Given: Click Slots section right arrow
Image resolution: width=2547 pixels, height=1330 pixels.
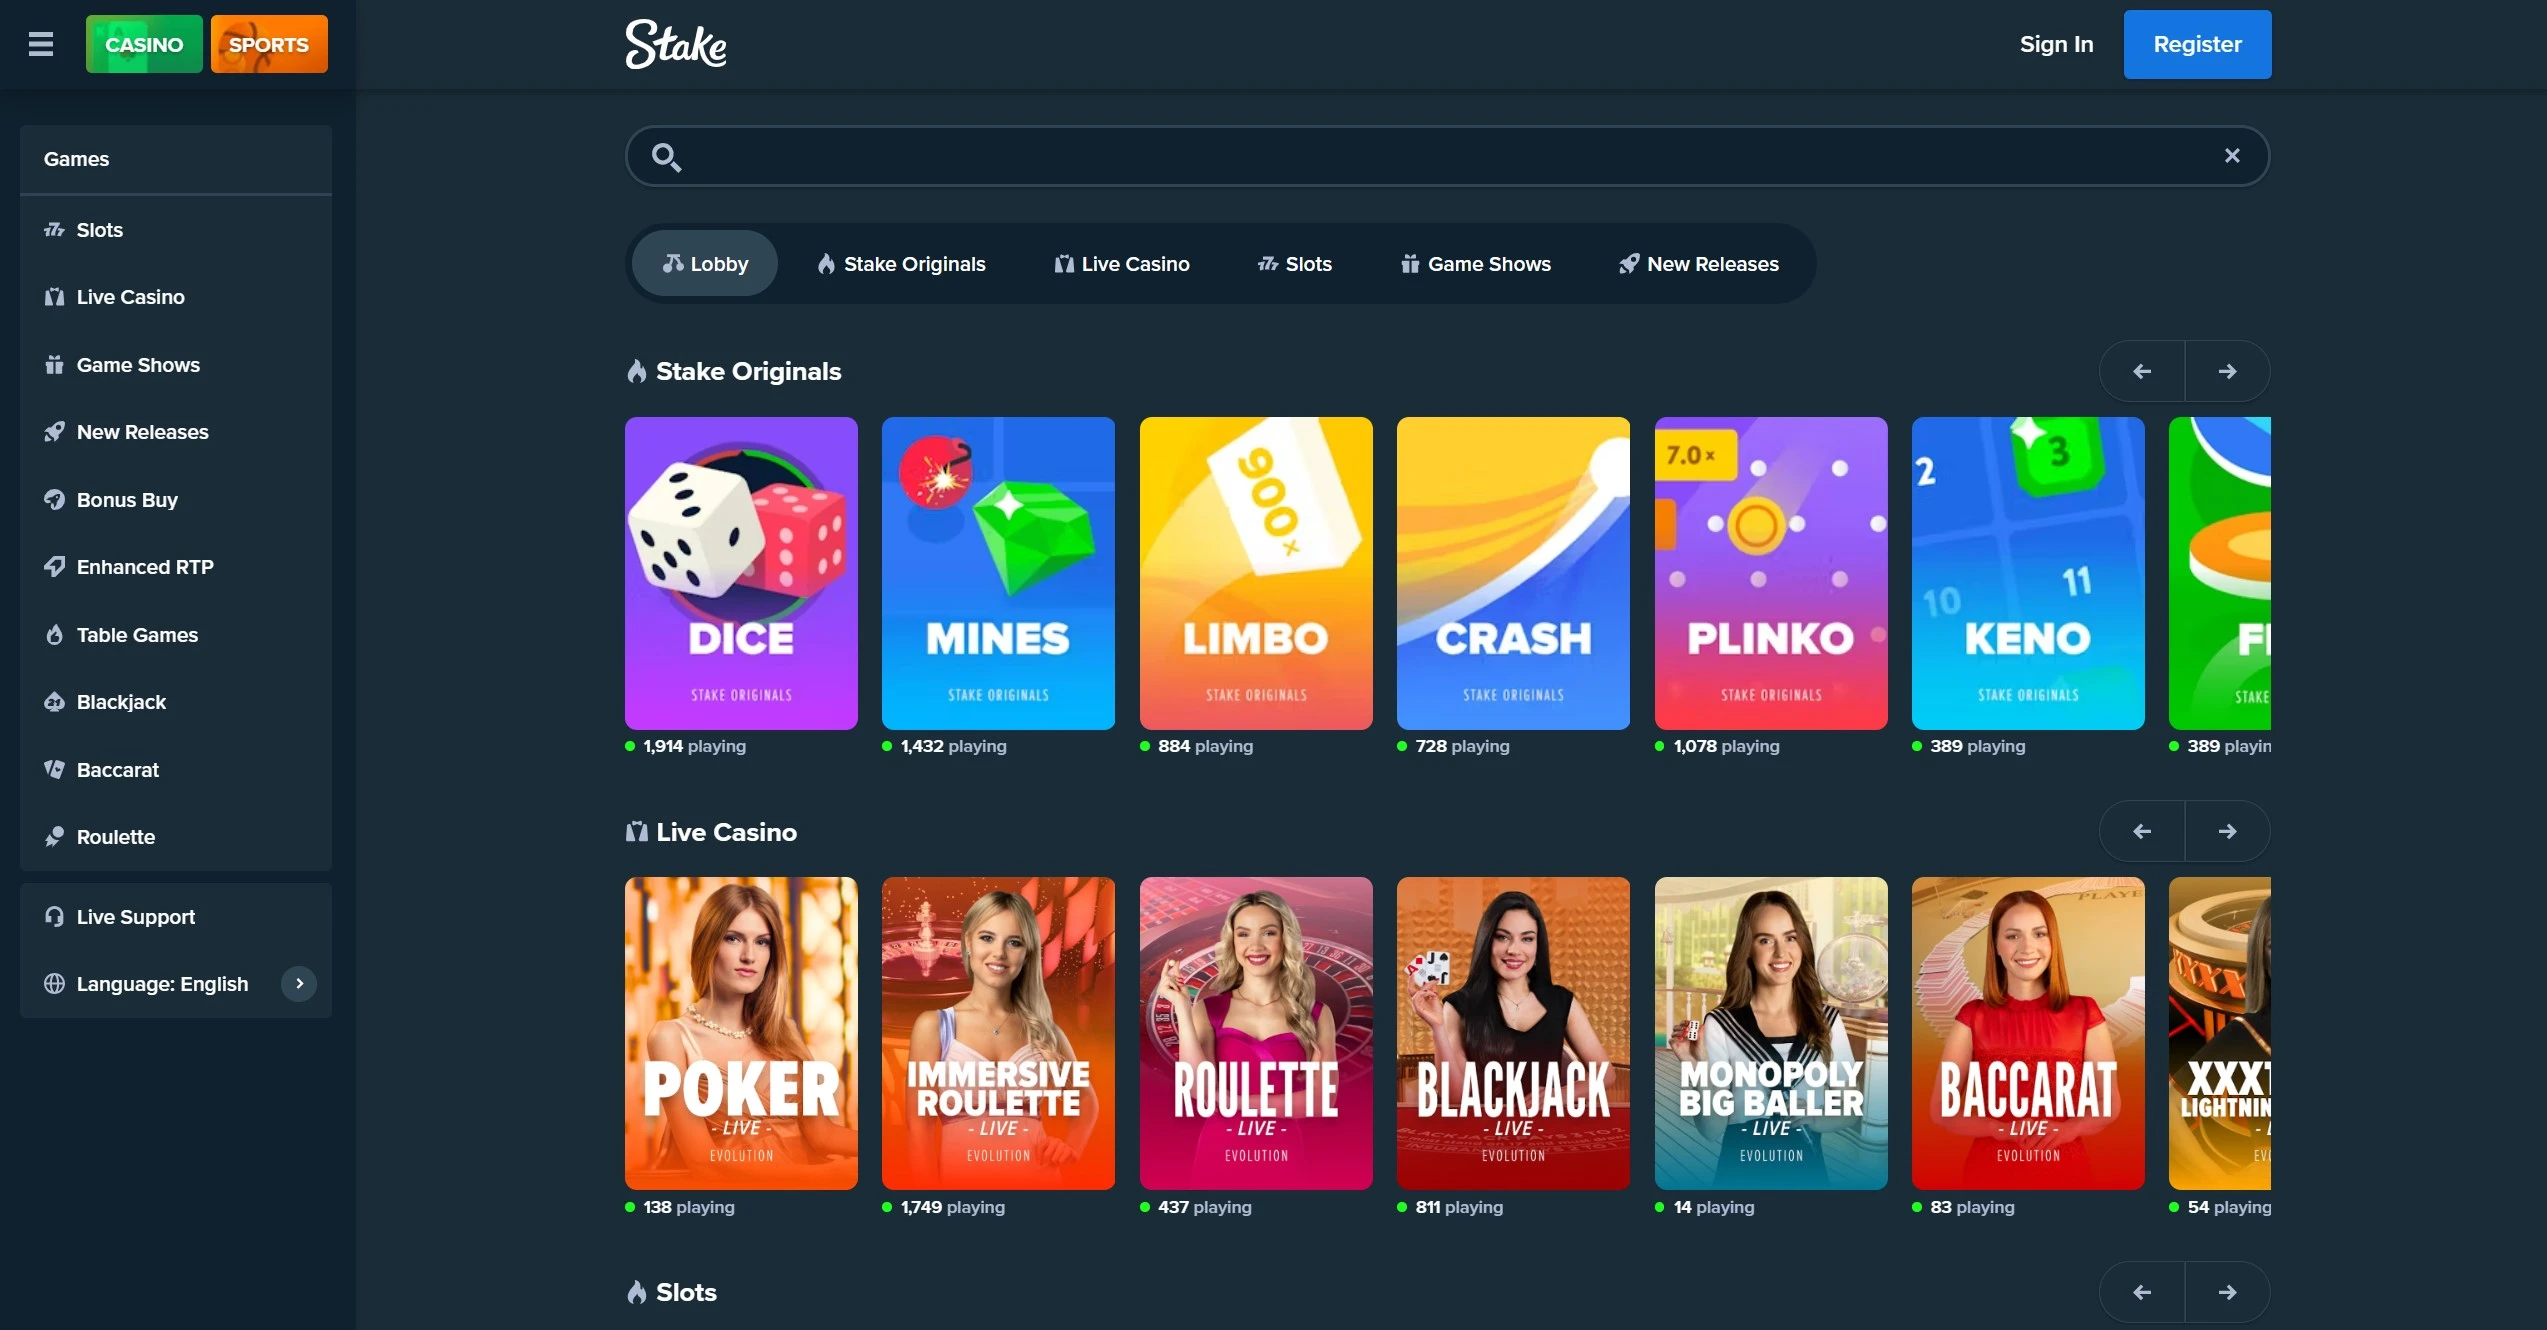Looking at the screenshot, I should (2228, 1292).
